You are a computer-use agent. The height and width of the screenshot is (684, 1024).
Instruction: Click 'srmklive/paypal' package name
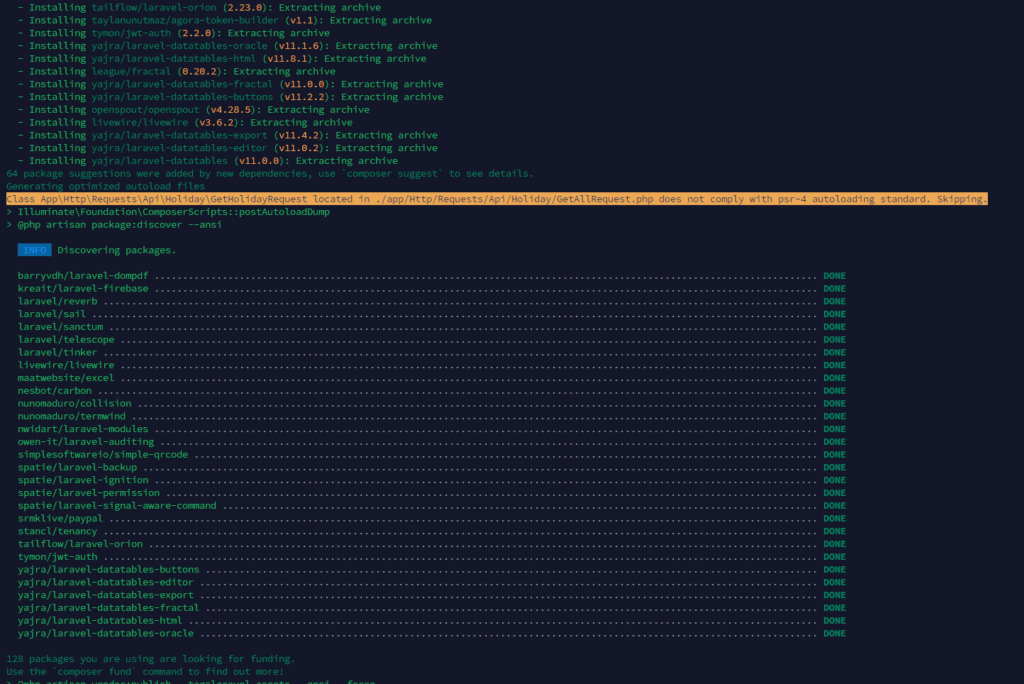pyautogui.click(x=60, y=518)
